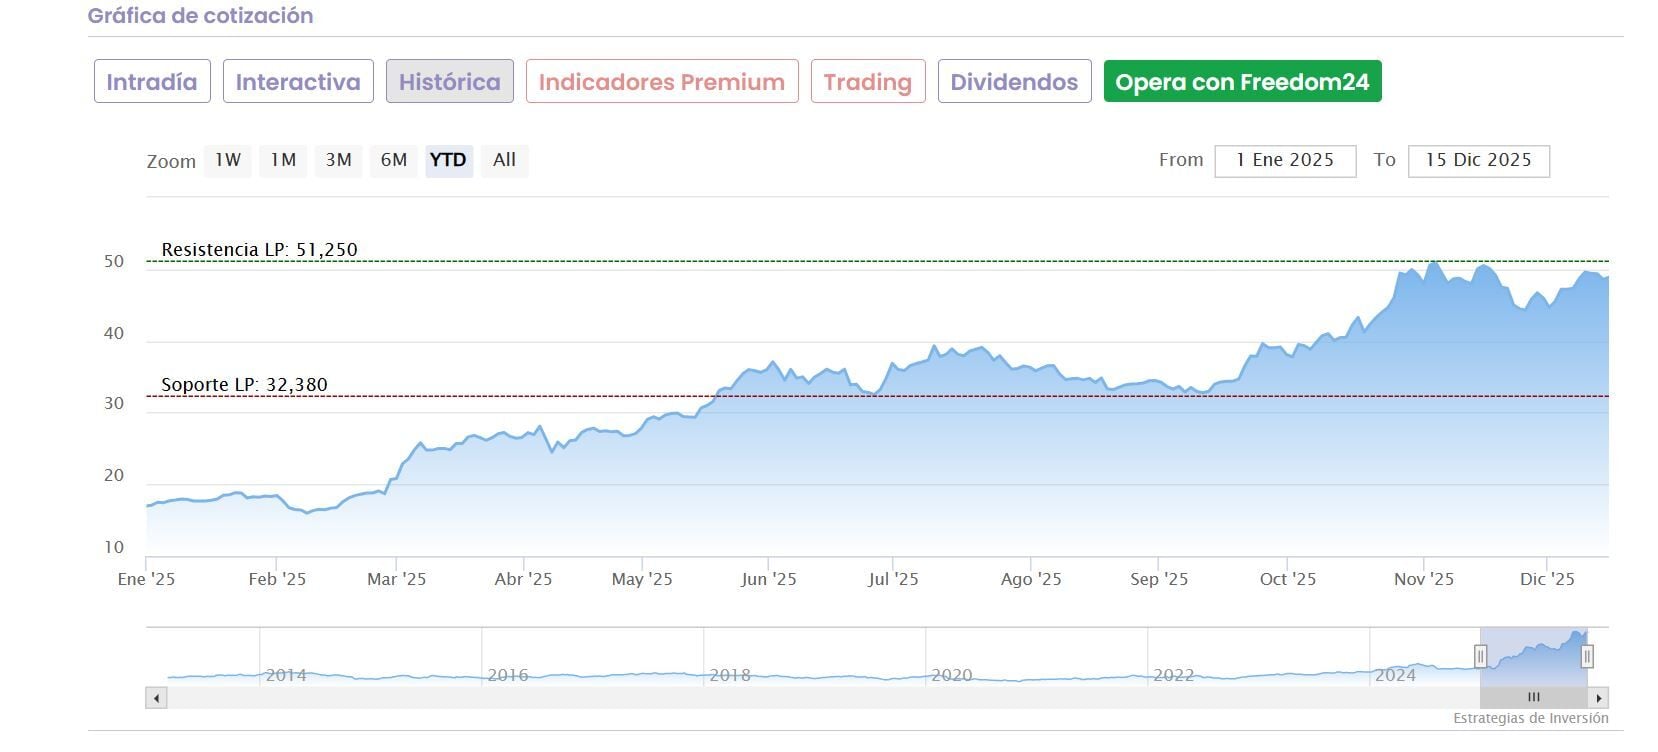Screen dimensions: 1658x752
Task: Grab the left navigator range handle
Action: [1480, 656]
